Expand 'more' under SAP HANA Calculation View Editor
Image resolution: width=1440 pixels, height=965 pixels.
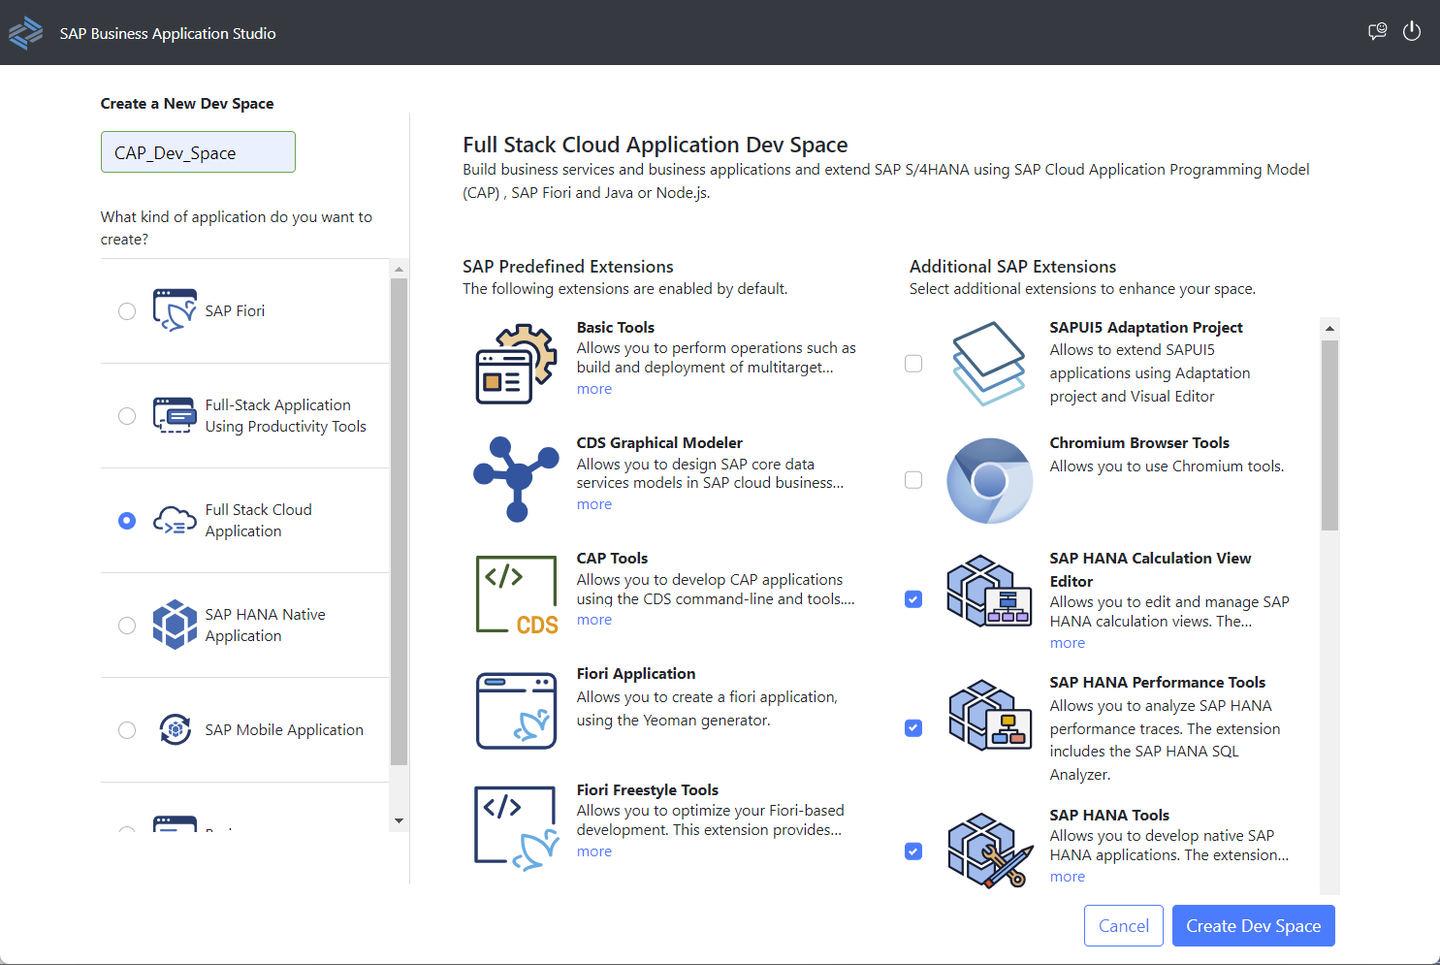click(1067, 643)
